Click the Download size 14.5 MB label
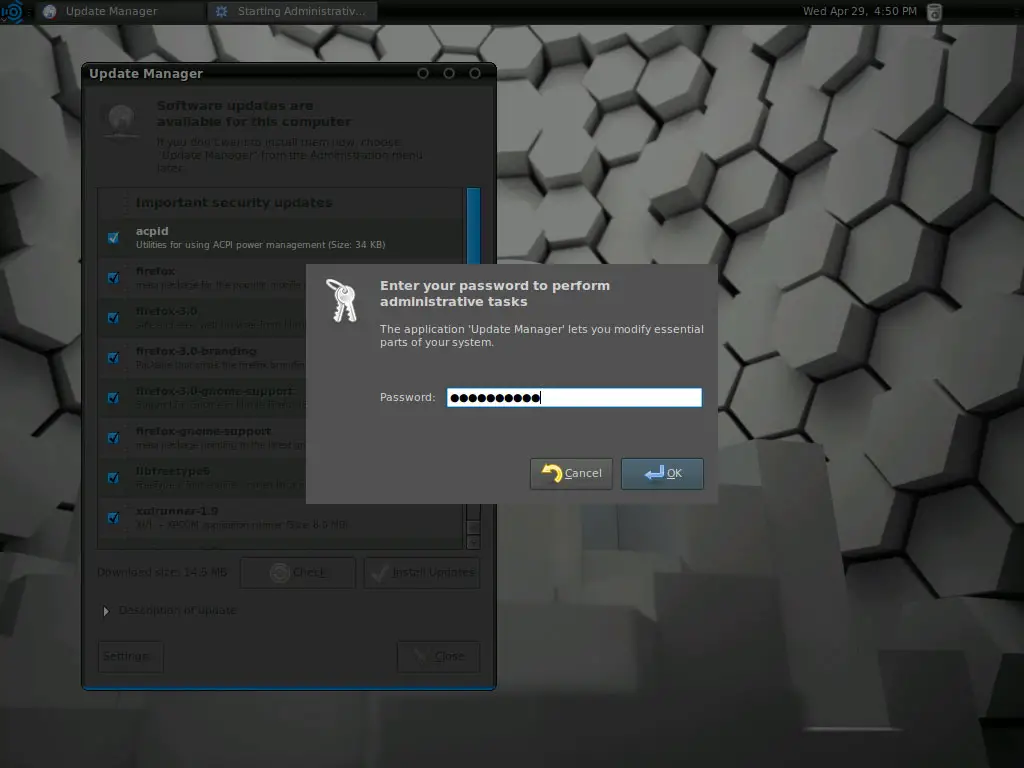The image size is (1024, 768). pos(162,572)
